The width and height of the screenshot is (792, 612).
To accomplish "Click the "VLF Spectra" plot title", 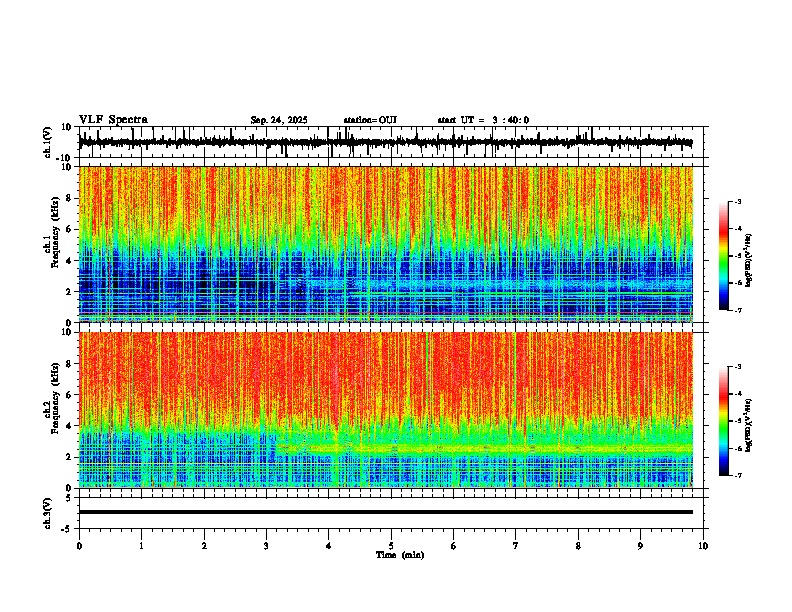I will pos(113,120).
